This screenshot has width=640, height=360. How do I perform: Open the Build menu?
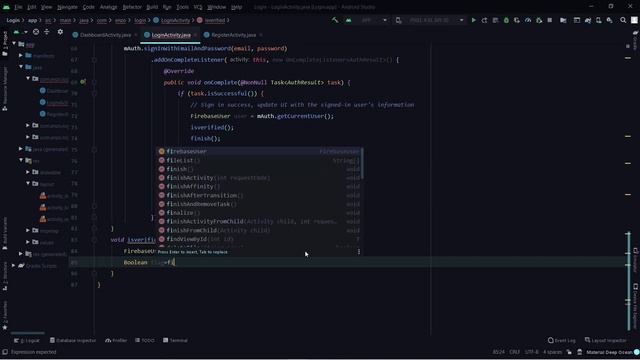pyautogui.click(x=152, y=7)
